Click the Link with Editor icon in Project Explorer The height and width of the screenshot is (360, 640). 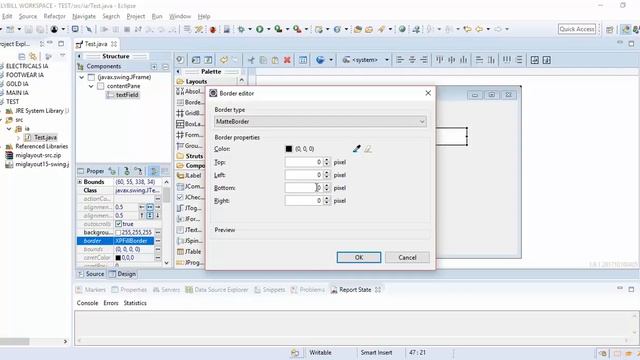coord(33,56)
